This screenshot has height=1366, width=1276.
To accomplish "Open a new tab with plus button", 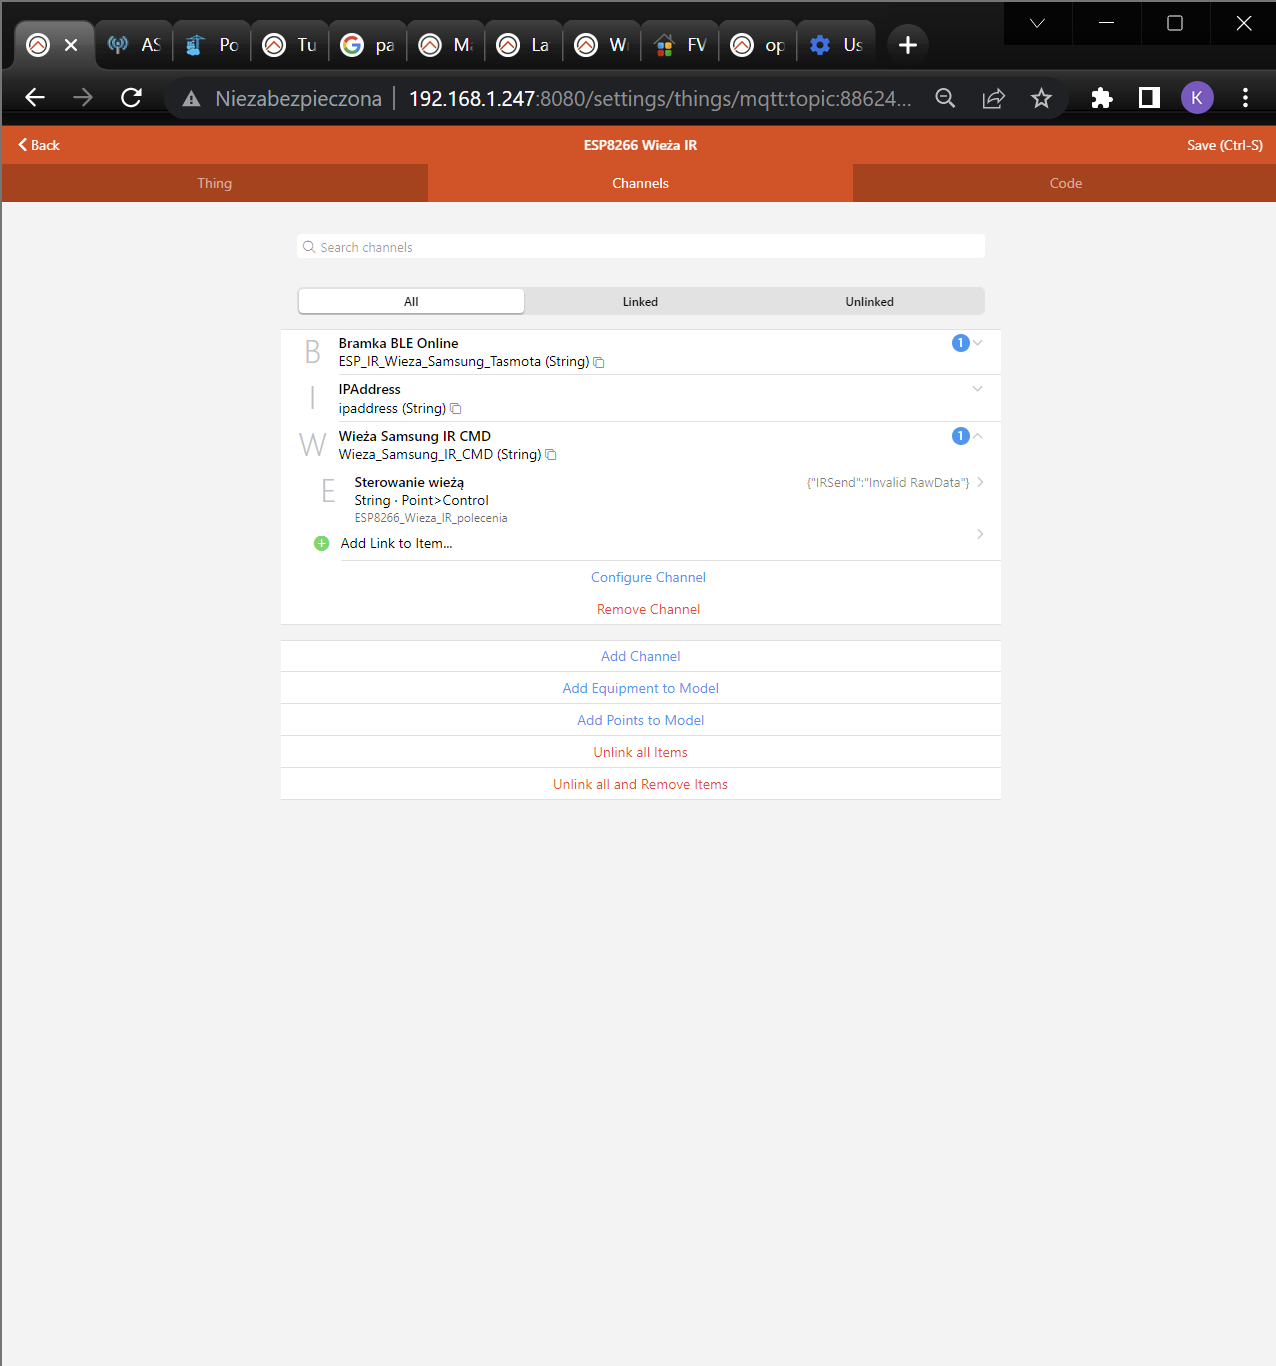I will click(908, 45).
